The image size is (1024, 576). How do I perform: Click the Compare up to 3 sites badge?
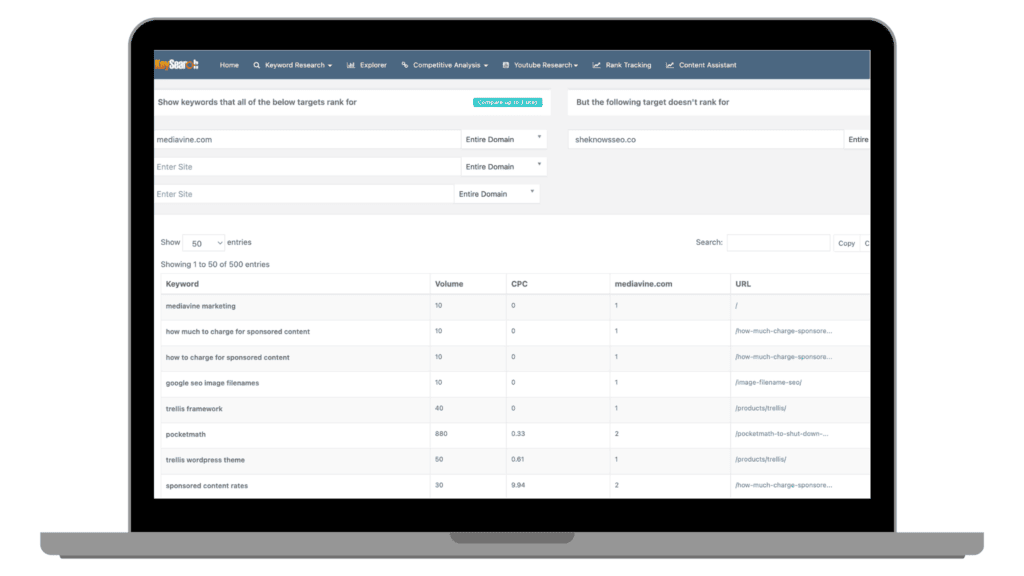pos(507,103)
